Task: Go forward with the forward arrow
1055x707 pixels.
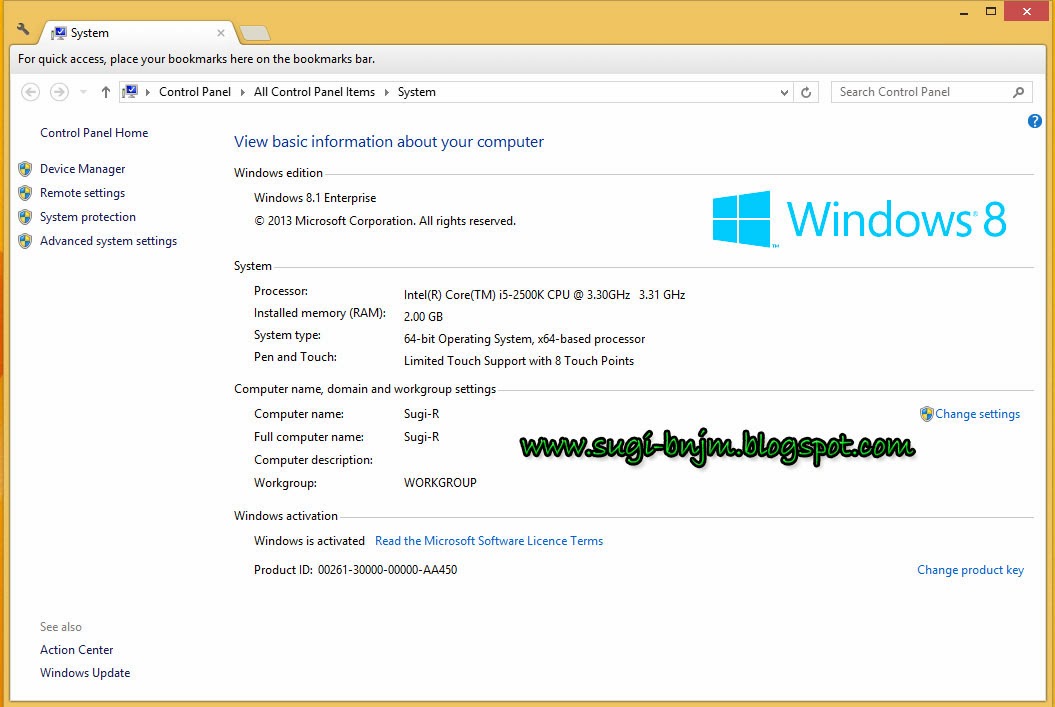Action: [59, 91]
